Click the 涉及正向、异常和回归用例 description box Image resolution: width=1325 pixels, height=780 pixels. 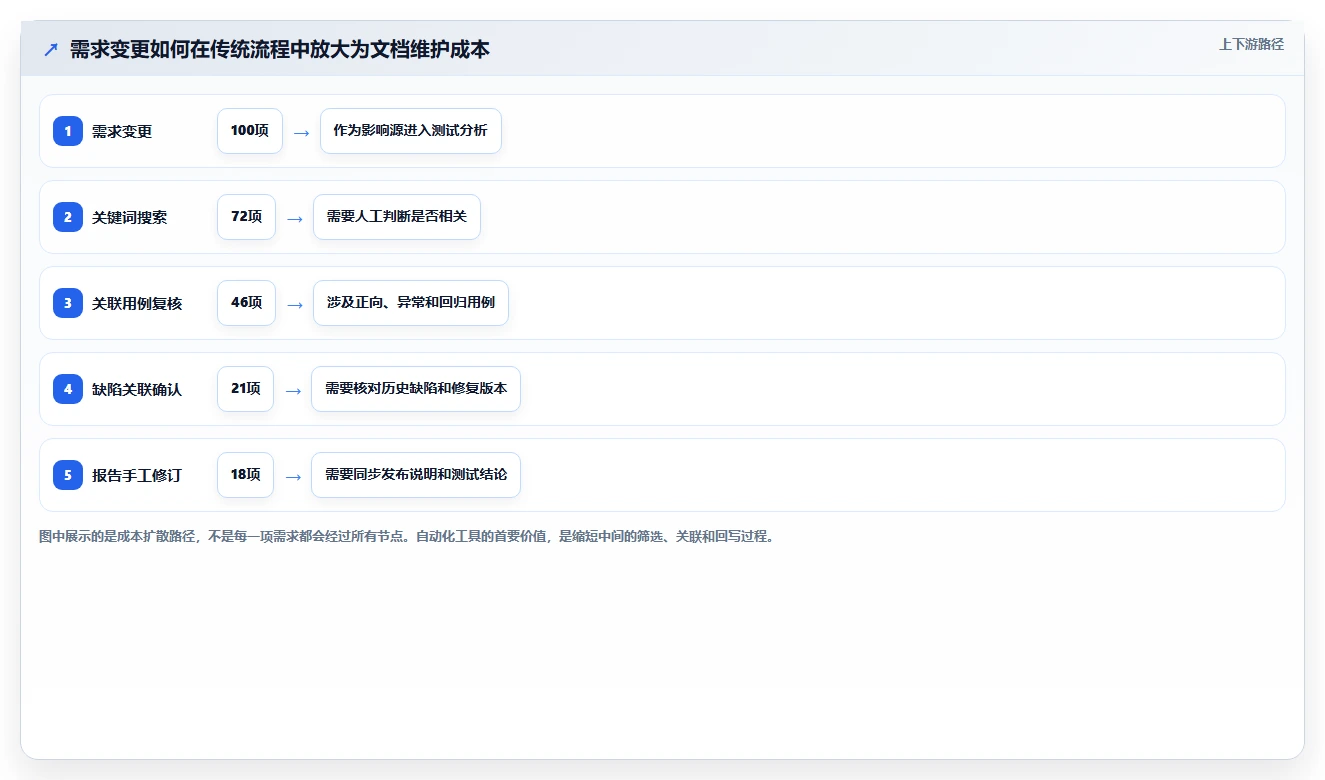(x=411, y=303)
